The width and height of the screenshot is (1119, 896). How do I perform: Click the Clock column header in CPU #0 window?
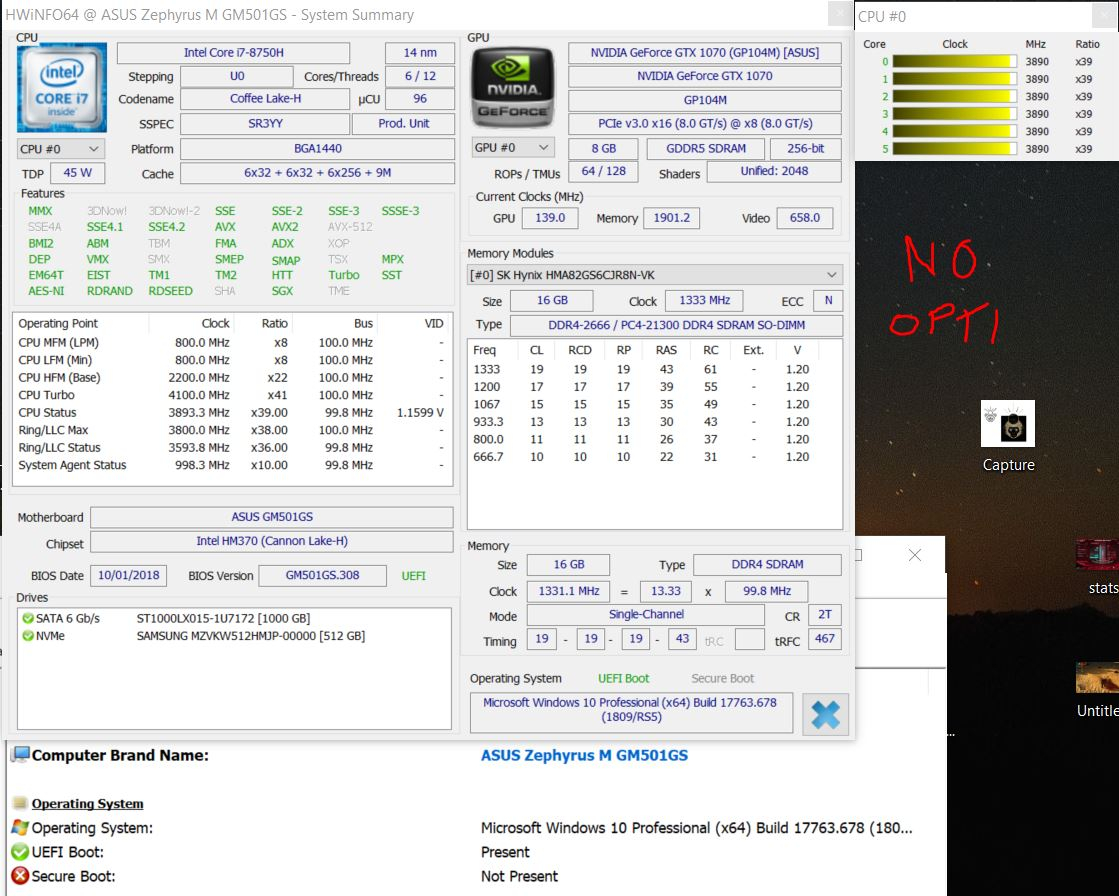point(954,44)
